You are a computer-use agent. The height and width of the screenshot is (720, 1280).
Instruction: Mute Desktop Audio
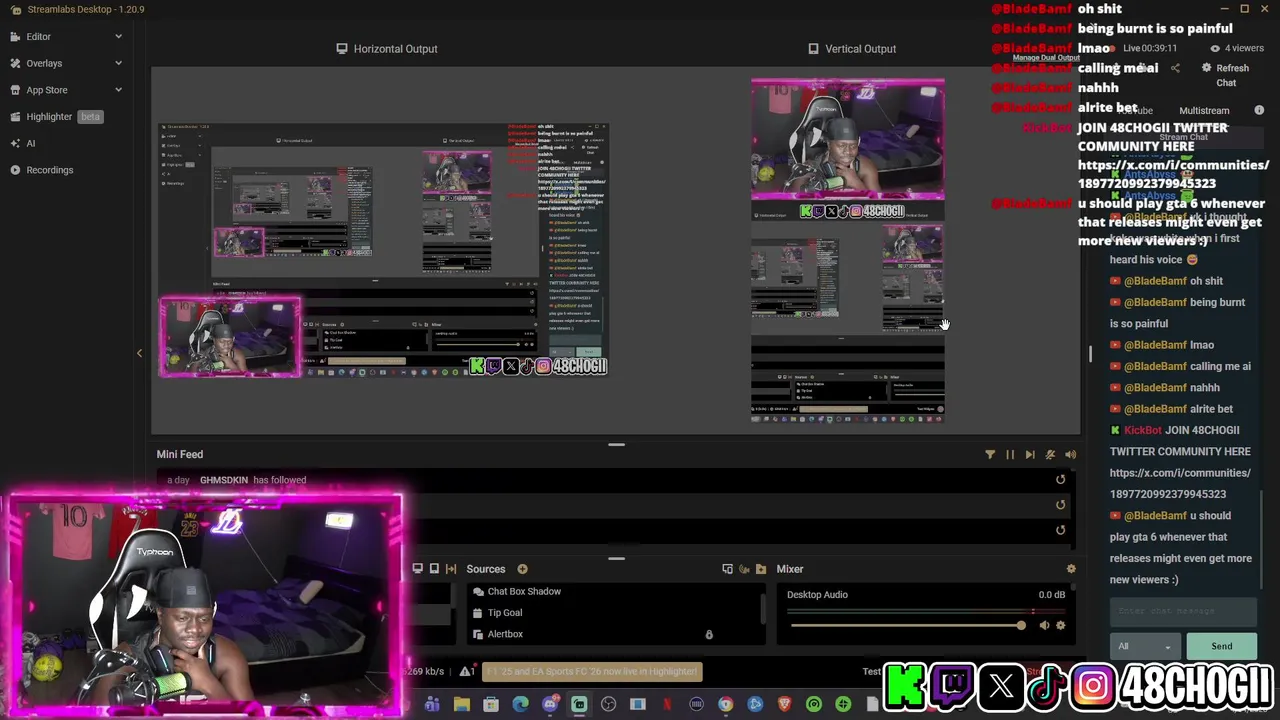(x=1044, y=626)
